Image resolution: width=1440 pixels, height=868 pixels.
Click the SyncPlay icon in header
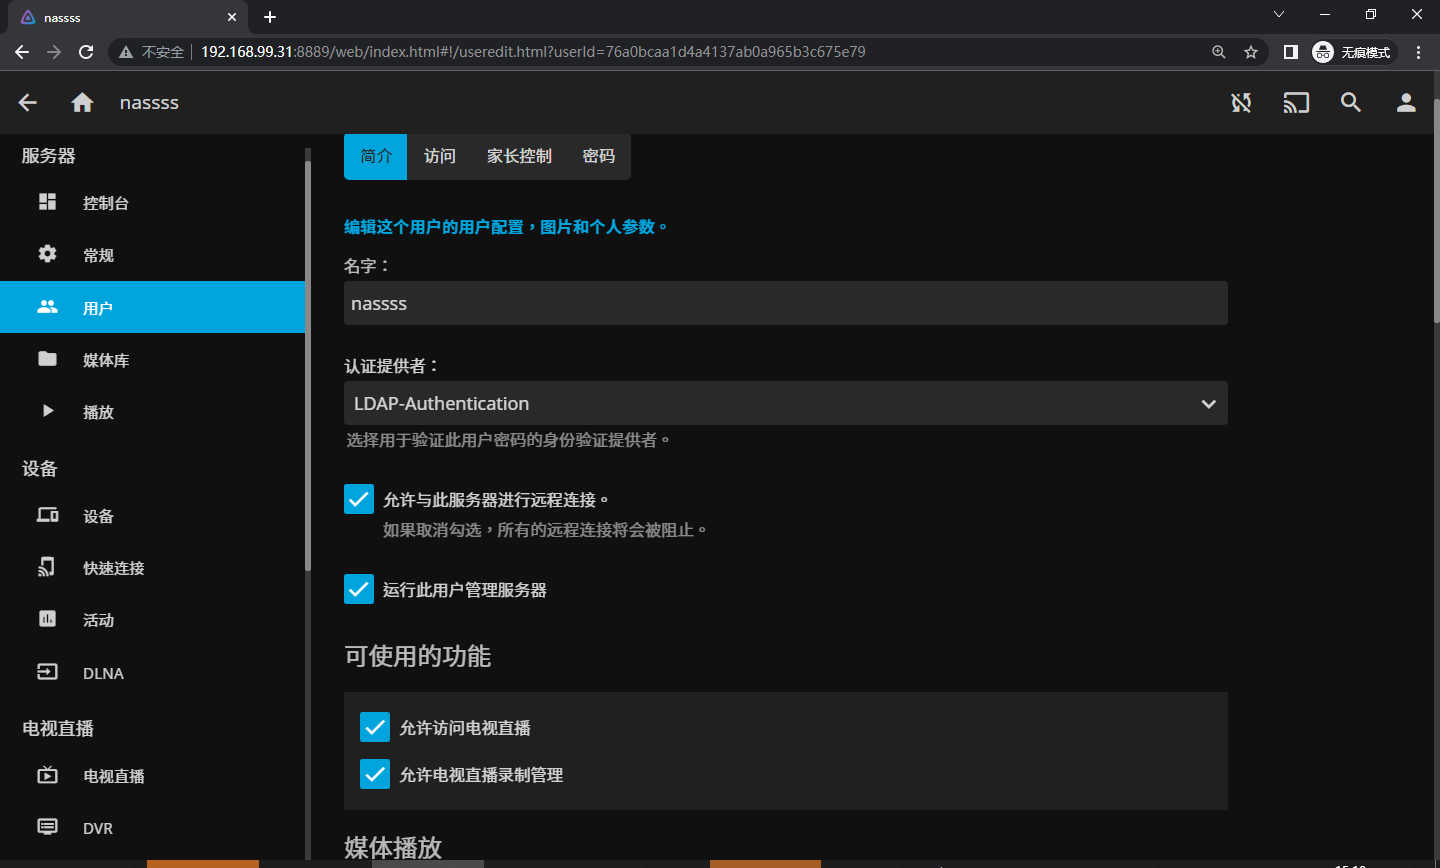coord(1241,102)
